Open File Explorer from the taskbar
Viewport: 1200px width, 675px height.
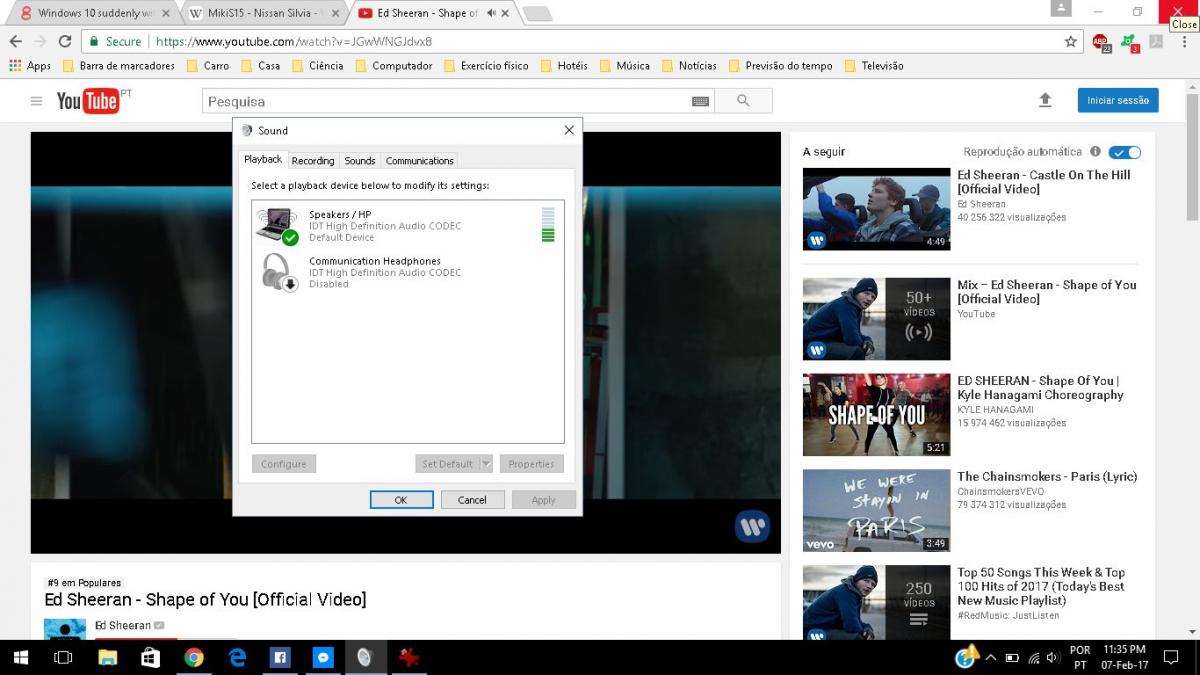[x=107, y=657]
